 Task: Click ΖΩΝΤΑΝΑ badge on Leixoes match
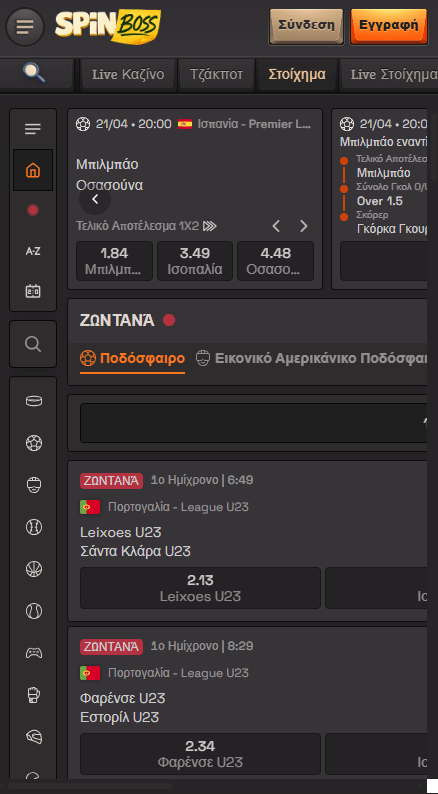tap(111, 480)
